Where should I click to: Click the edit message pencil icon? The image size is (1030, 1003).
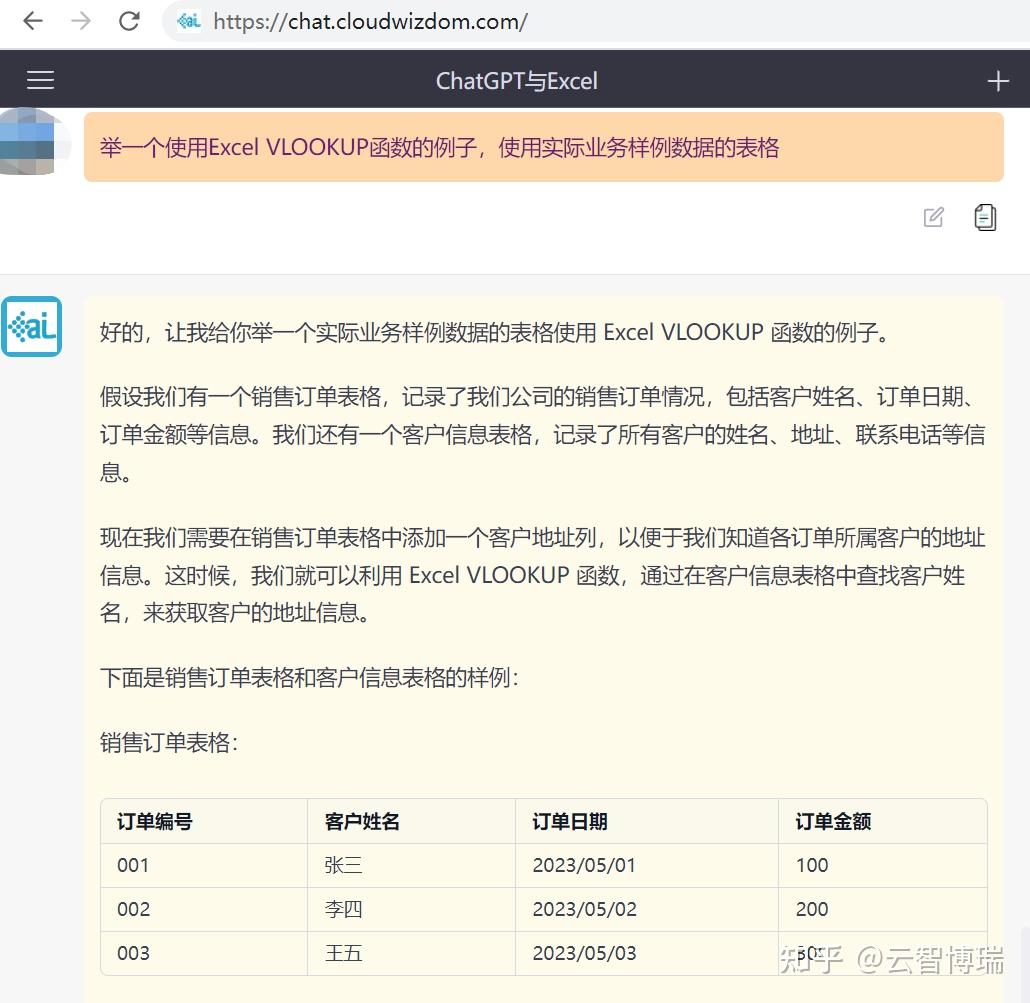point(933,217)
